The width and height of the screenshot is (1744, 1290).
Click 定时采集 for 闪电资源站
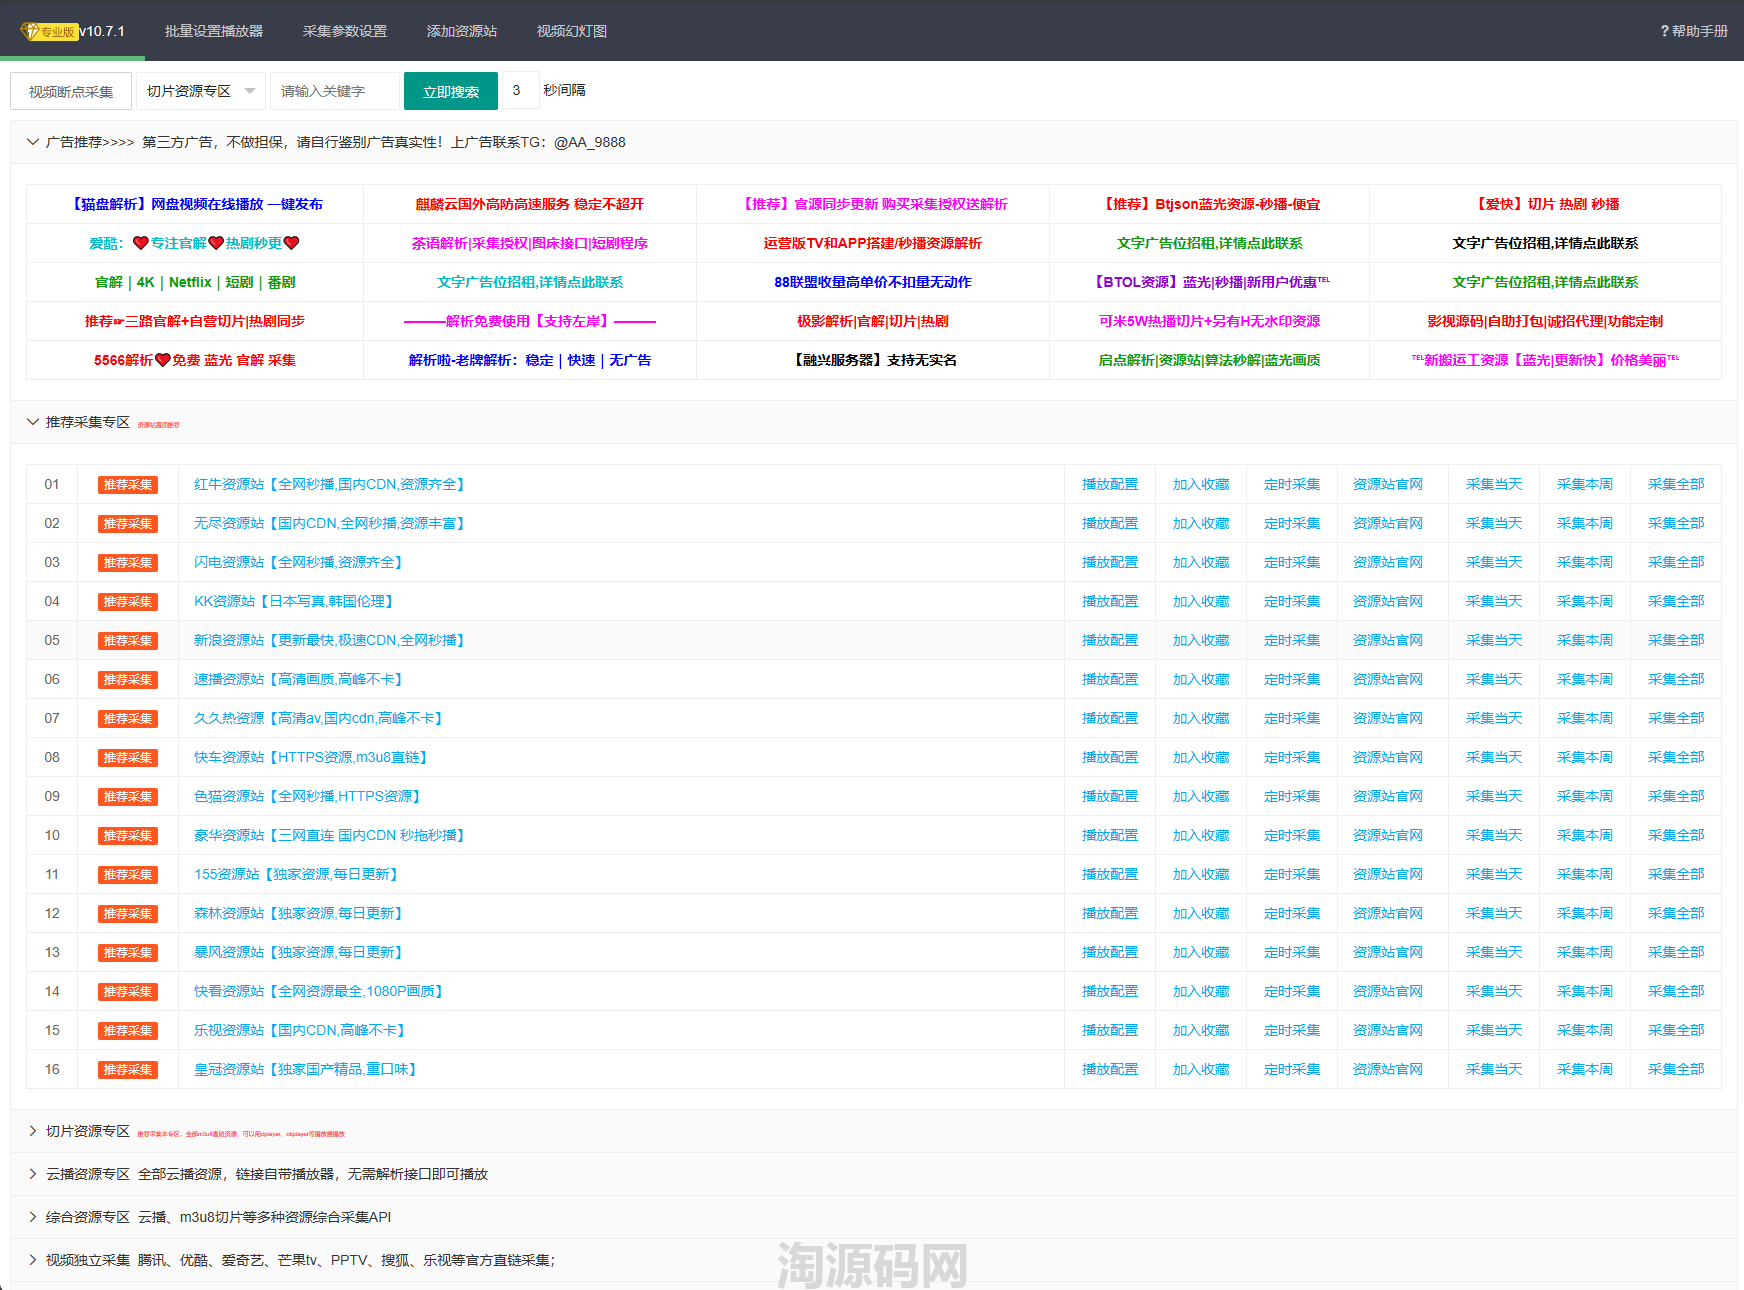(1292, 562)
